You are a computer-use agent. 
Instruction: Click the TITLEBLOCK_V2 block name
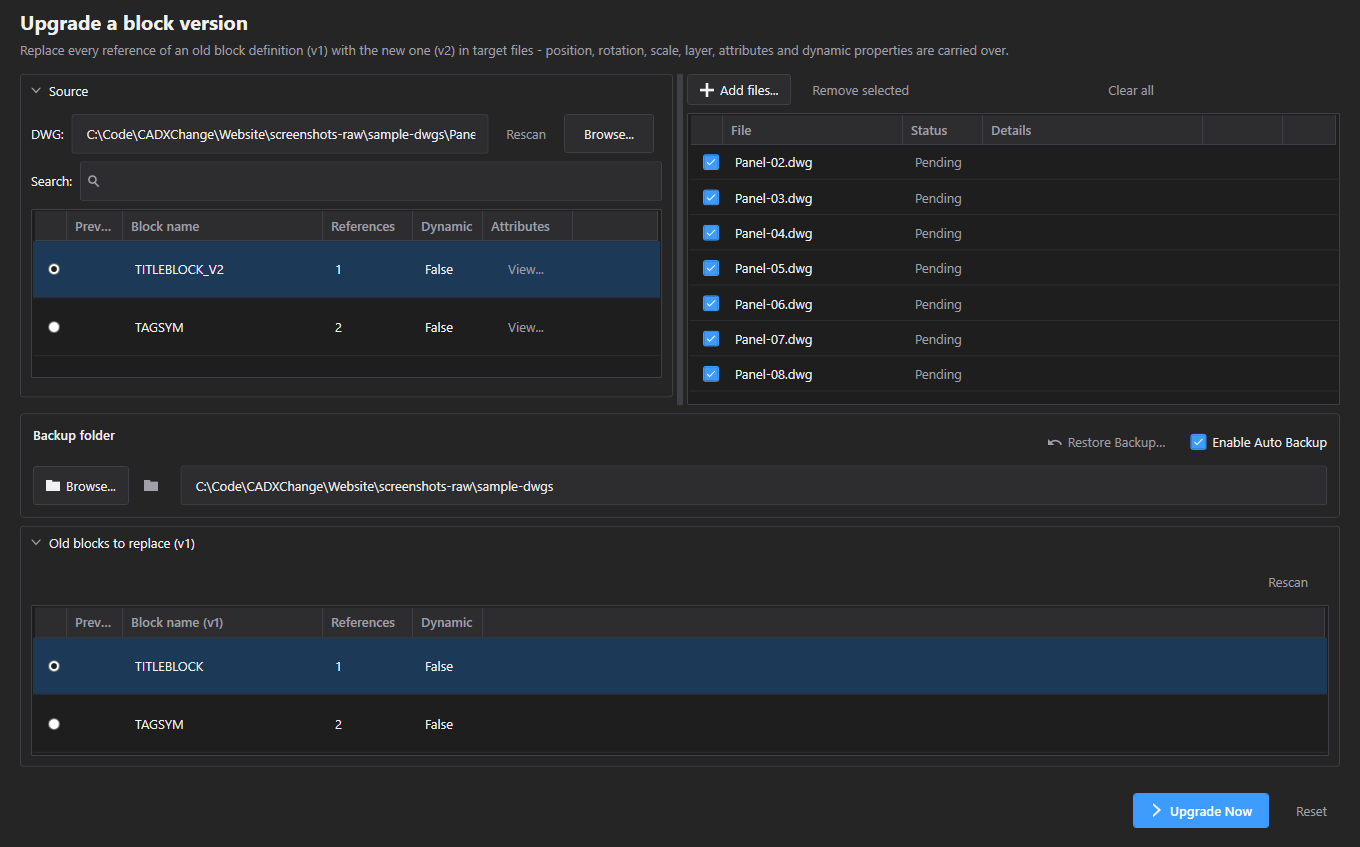[179, 269]
